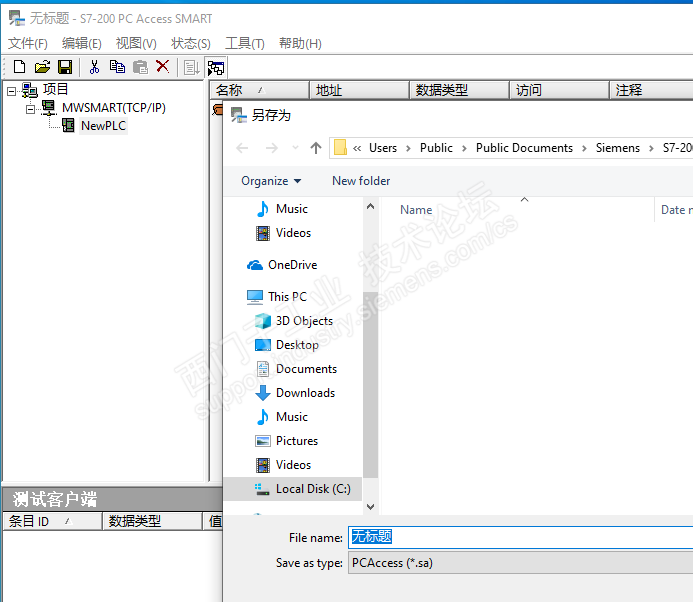
Task: Click the Back arrow in save dialog
Action: [242, 148]
